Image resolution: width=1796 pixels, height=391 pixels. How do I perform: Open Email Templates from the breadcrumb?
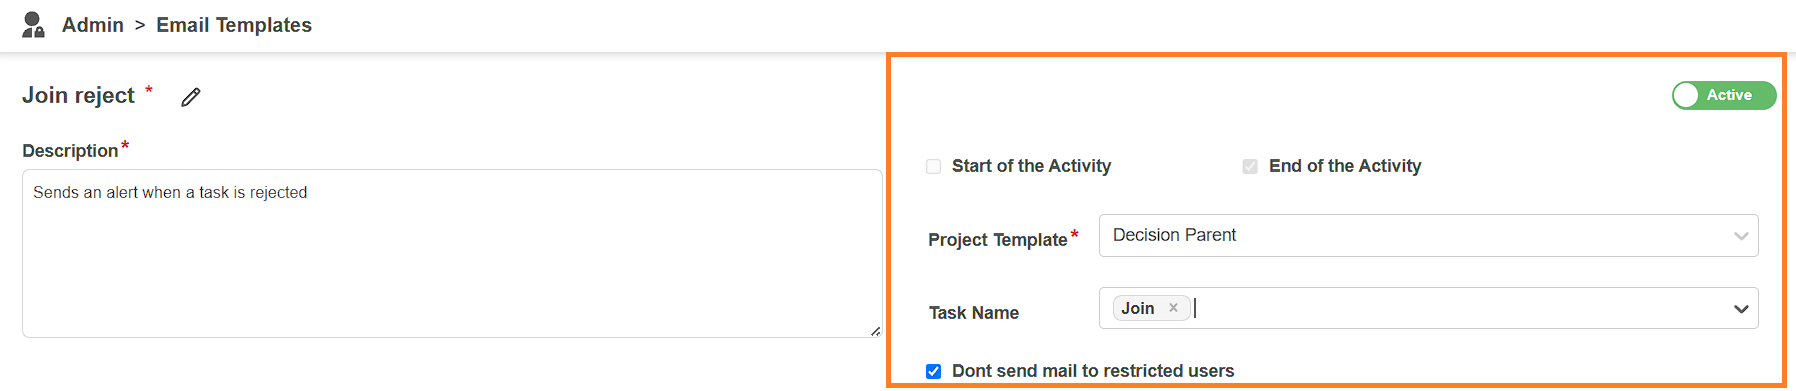(234, 25)
